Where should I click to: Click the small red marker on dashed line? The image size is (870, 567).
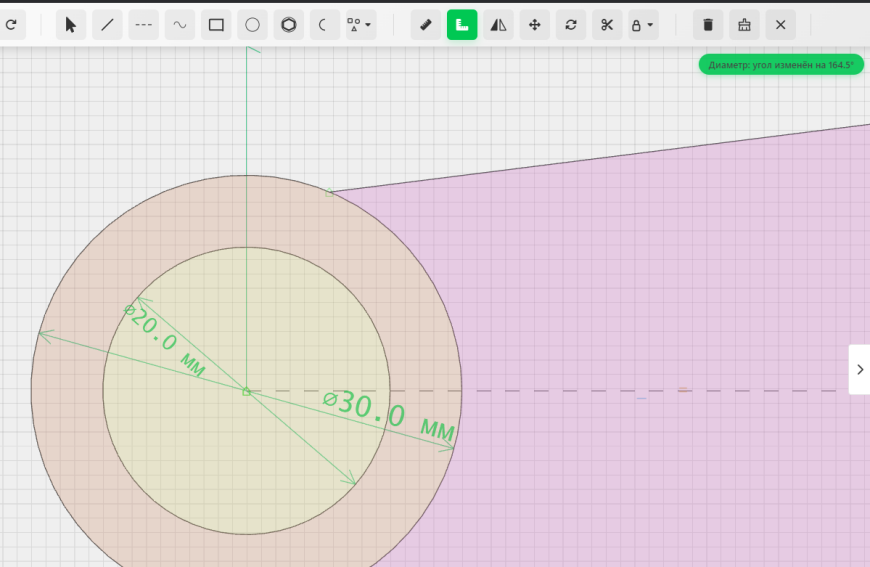(x=682, y=390)
